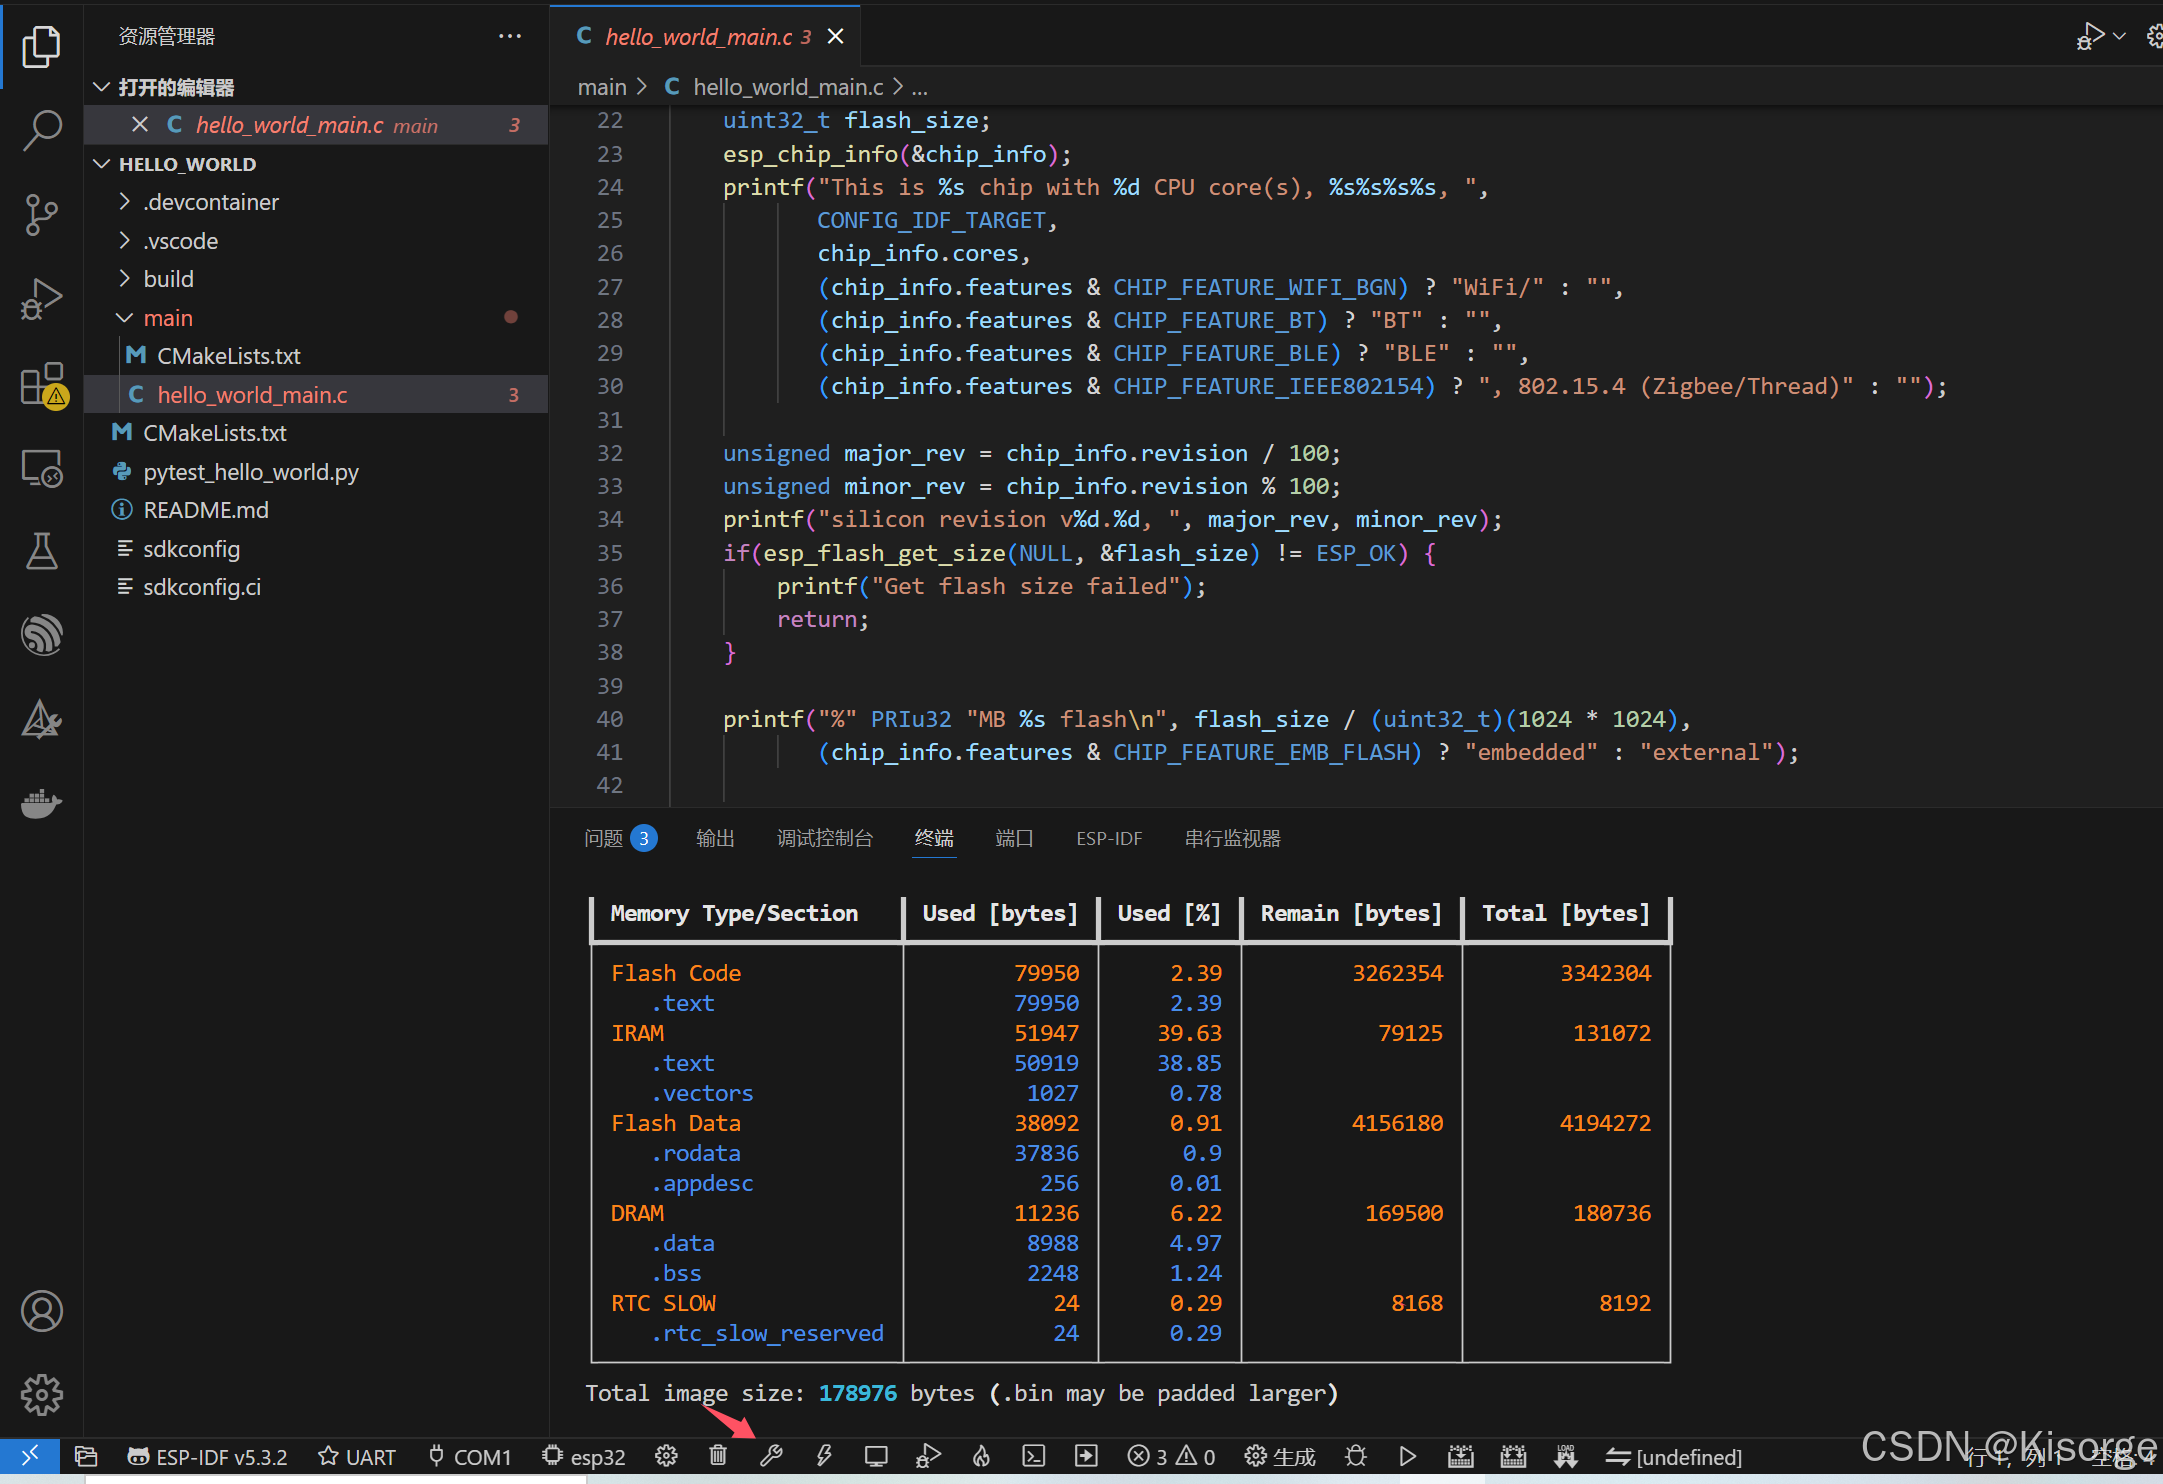Click ESP-IDF debug icon in status bar
The image size is (2163, 1484).
coord(928,1456)
